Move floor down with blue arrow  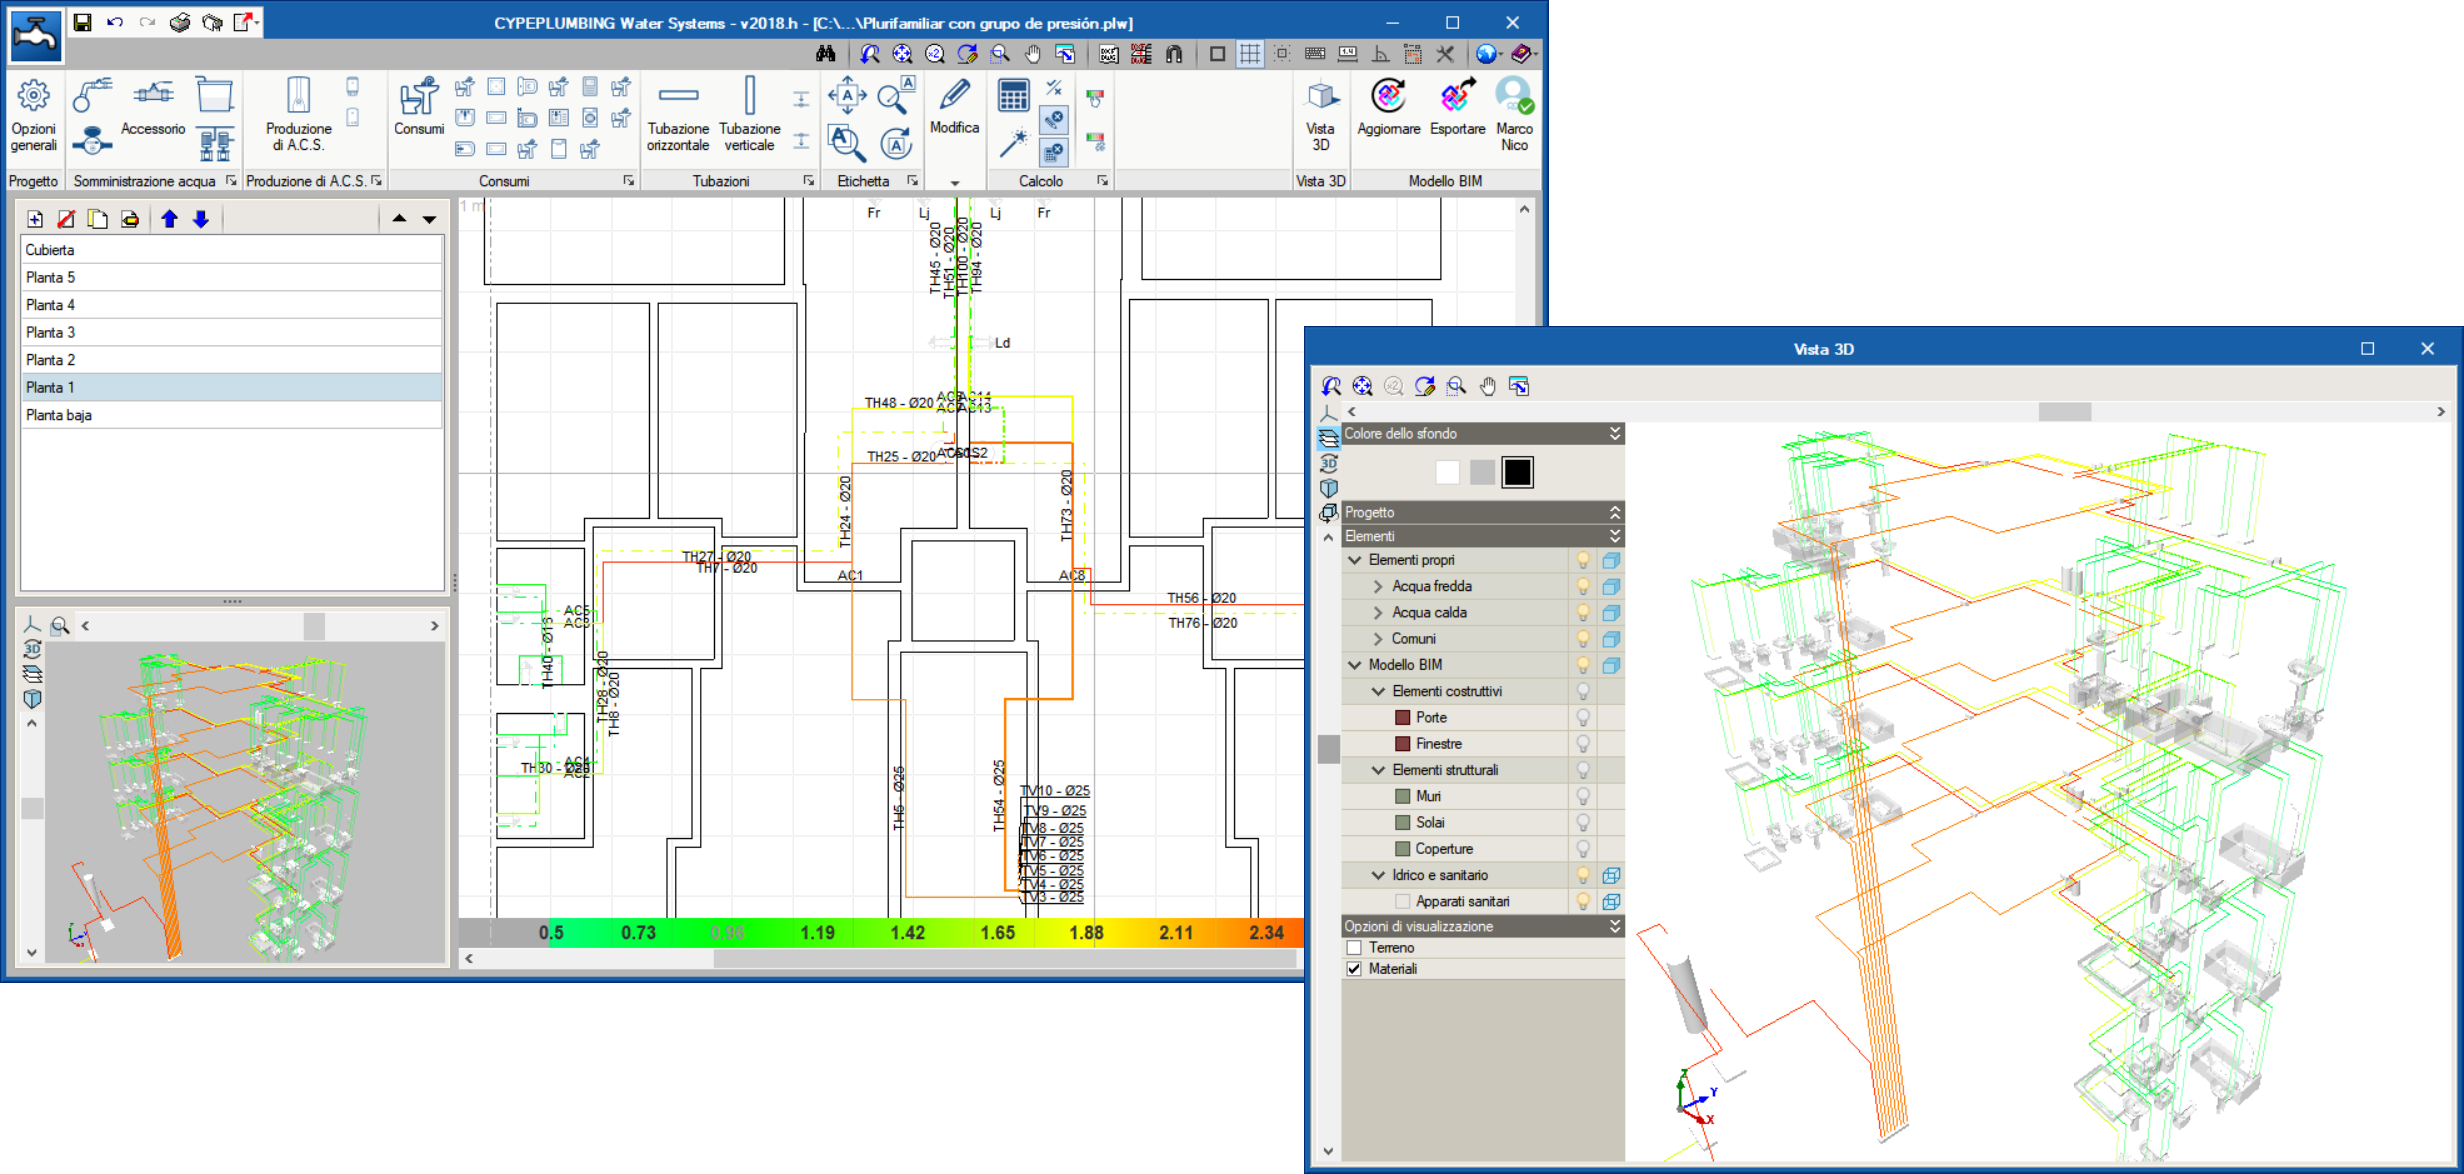(201, 219)
